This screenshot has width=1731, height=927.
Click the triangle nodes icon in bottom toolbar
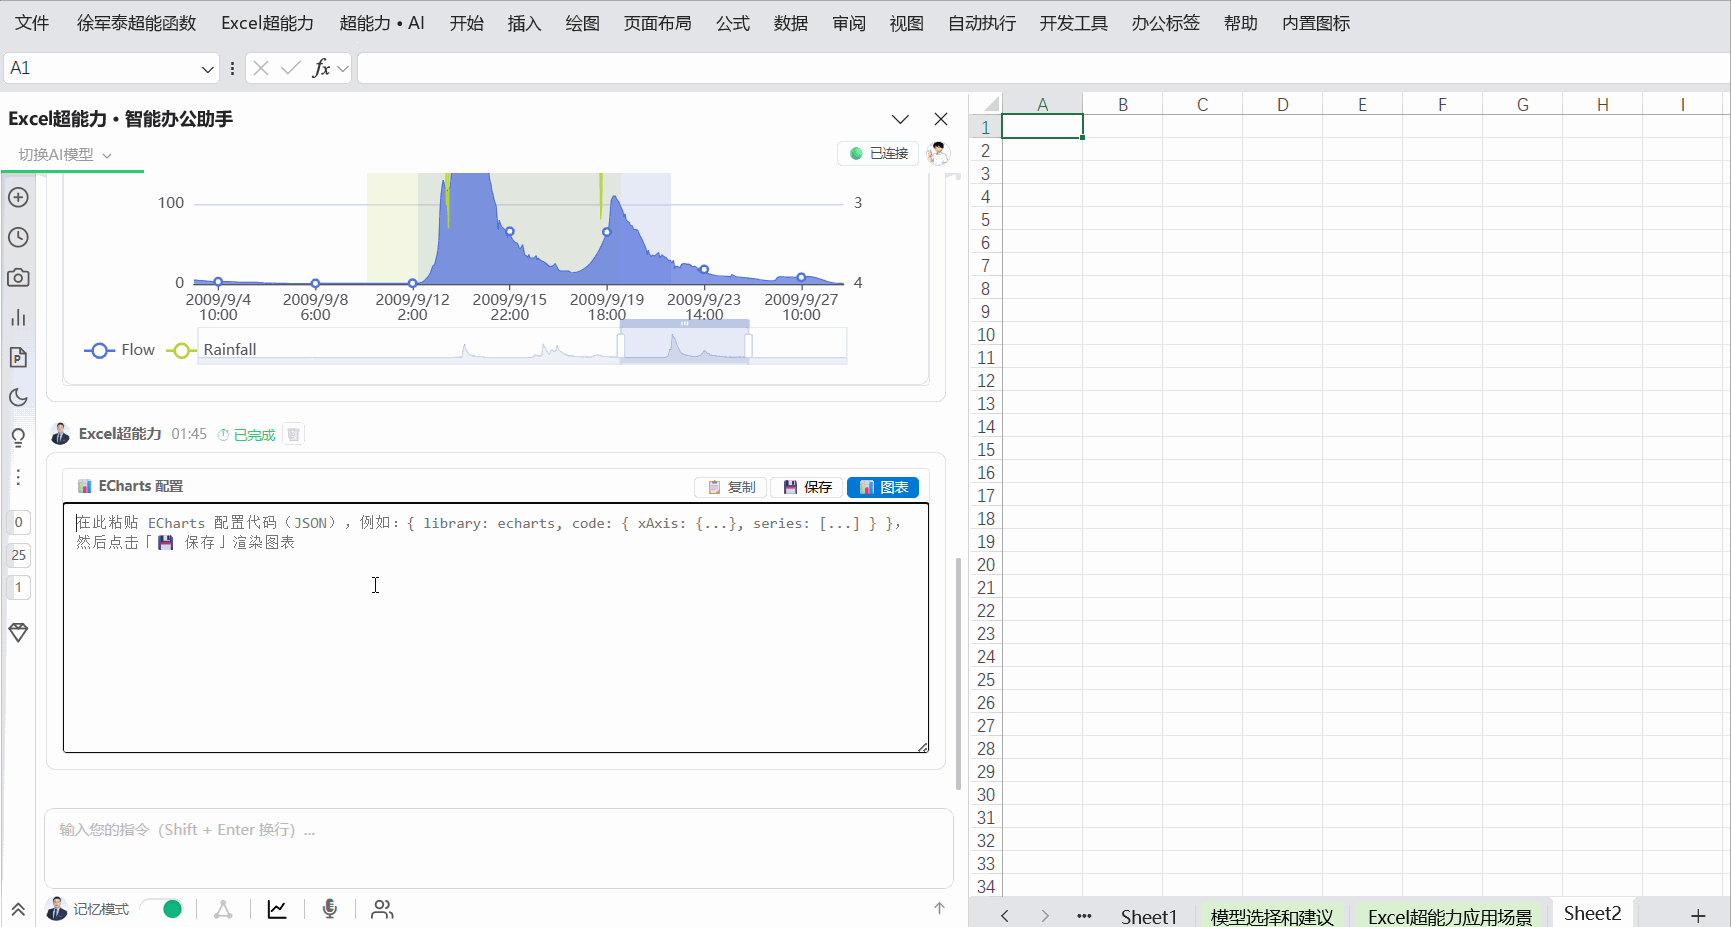(x=223, y=909)
